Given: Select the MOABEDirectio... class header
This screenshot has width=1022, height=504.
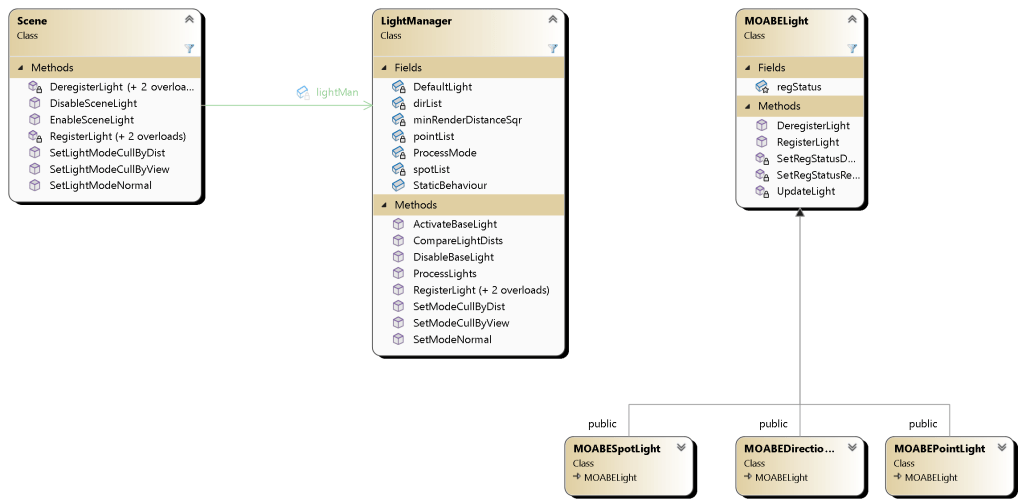Looking at the screenshot, I should (788, 449).
